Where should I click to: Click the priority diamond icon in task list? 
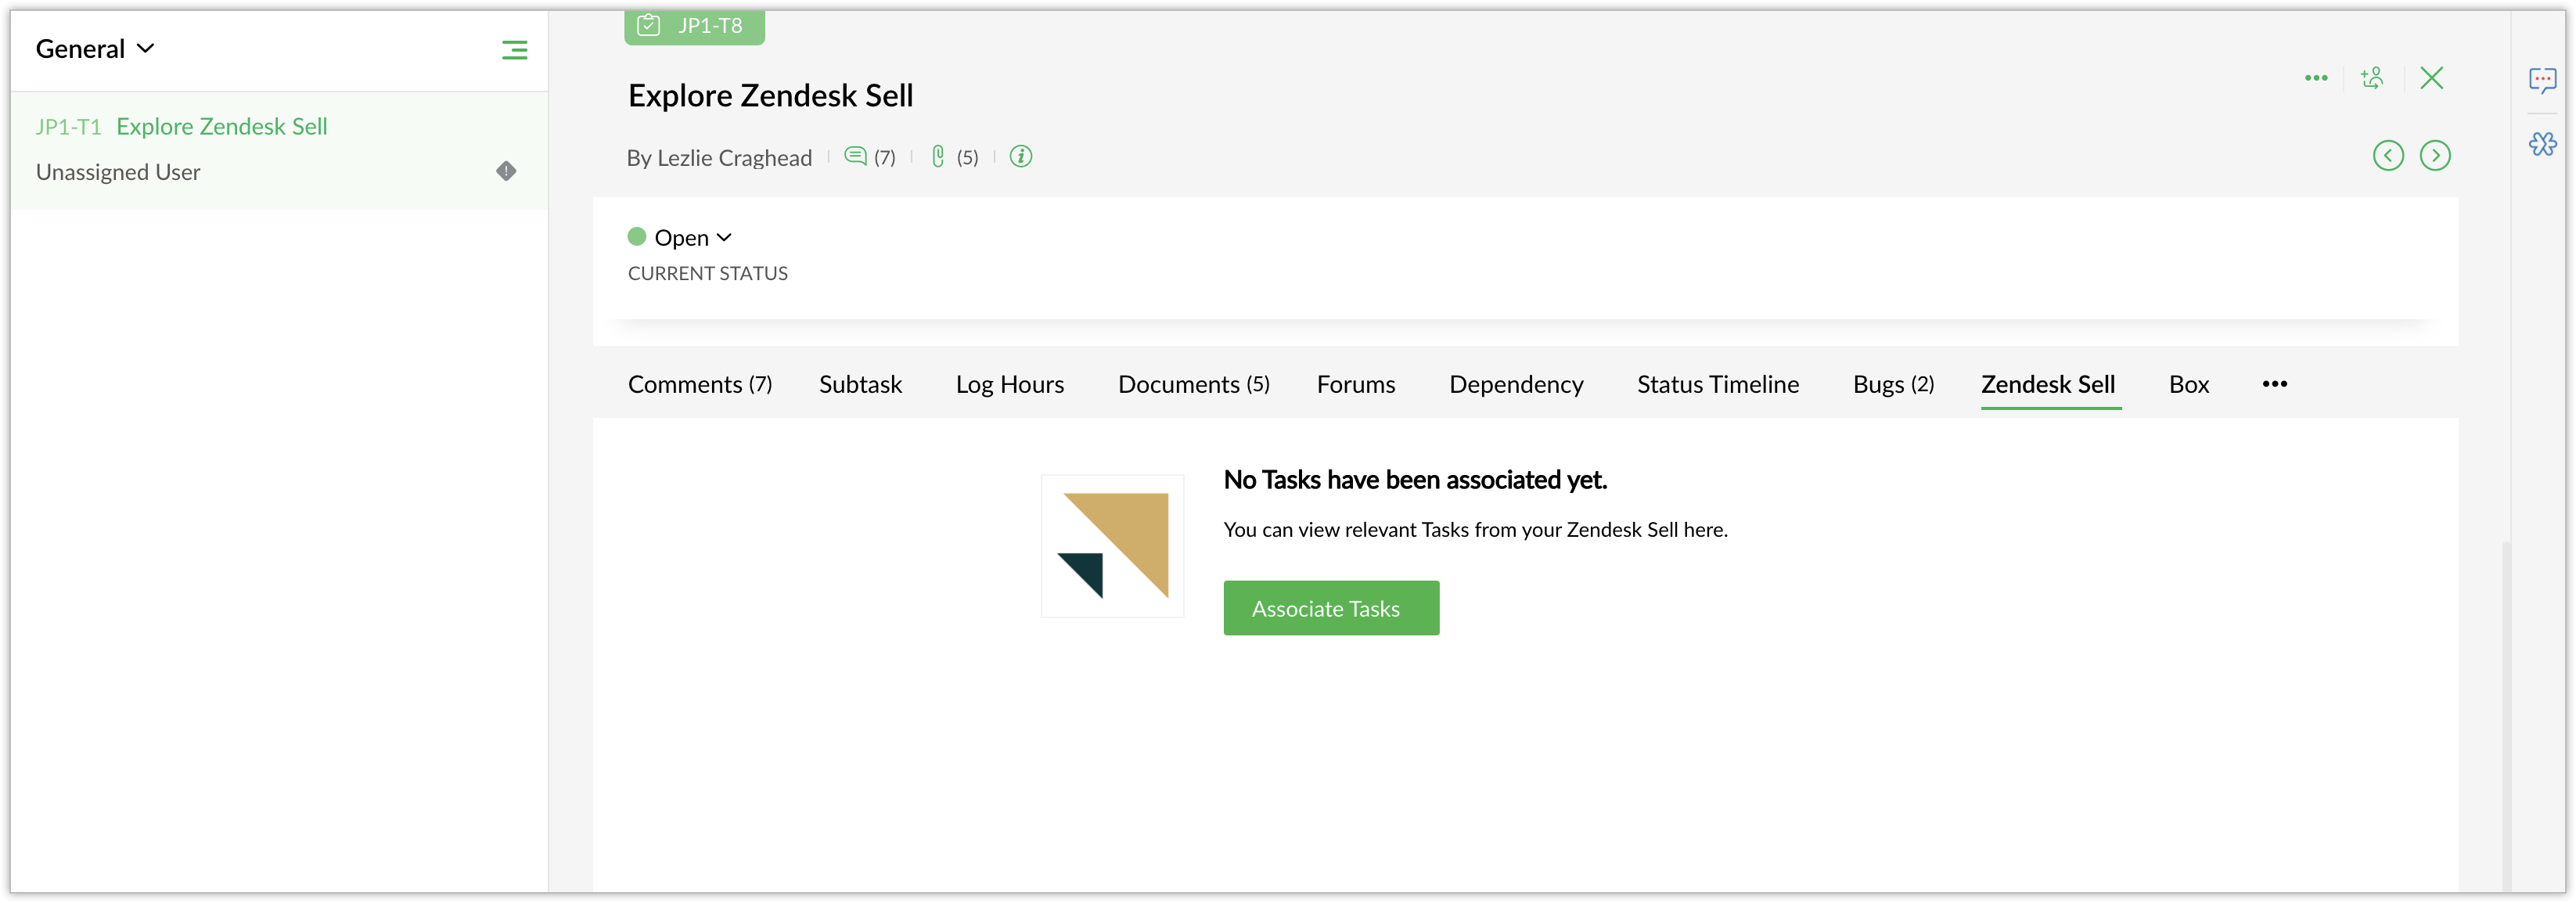coord(506,171)
